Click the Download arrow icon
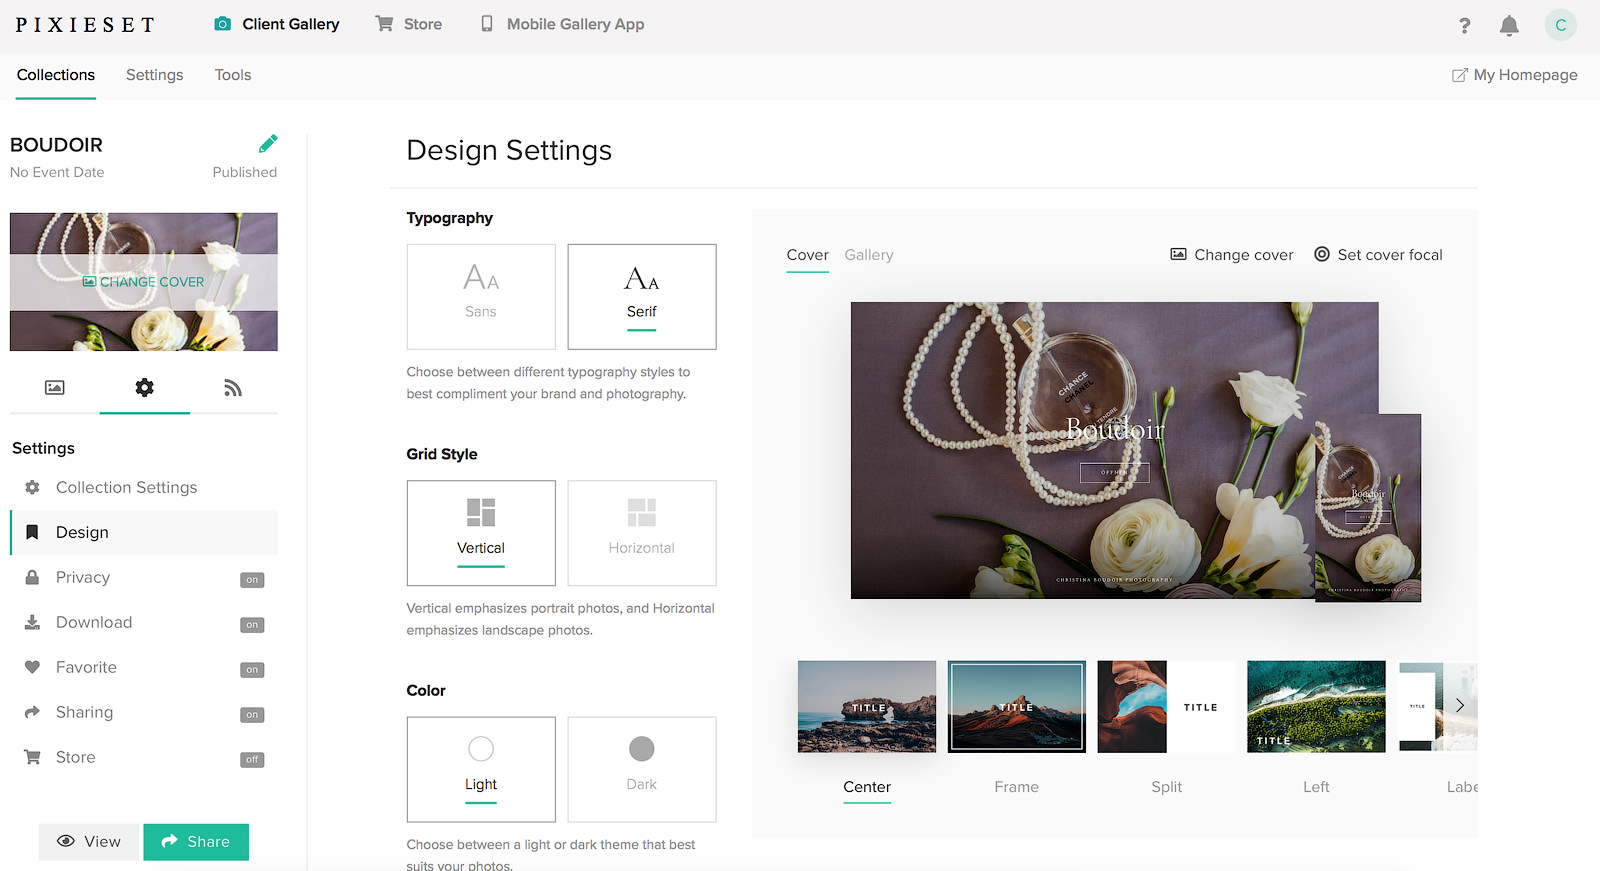The image size is (1600, 871). 32,622
